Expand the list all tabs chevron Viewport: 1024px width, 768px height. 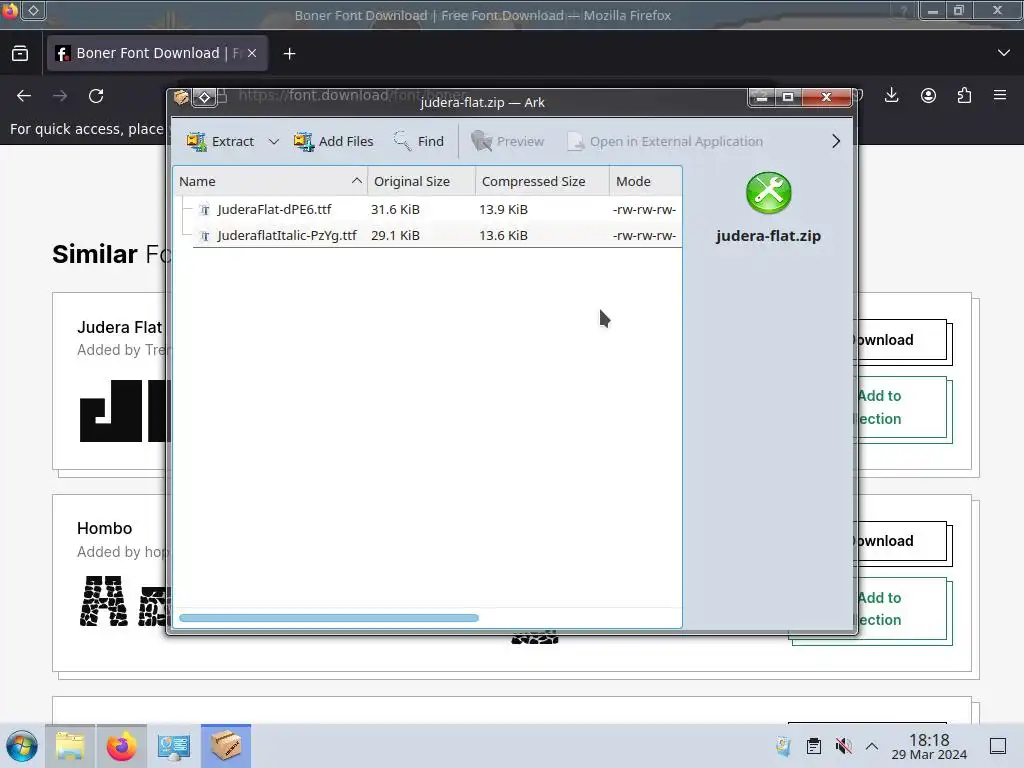pyautogui.click(x=1004, y=53)
